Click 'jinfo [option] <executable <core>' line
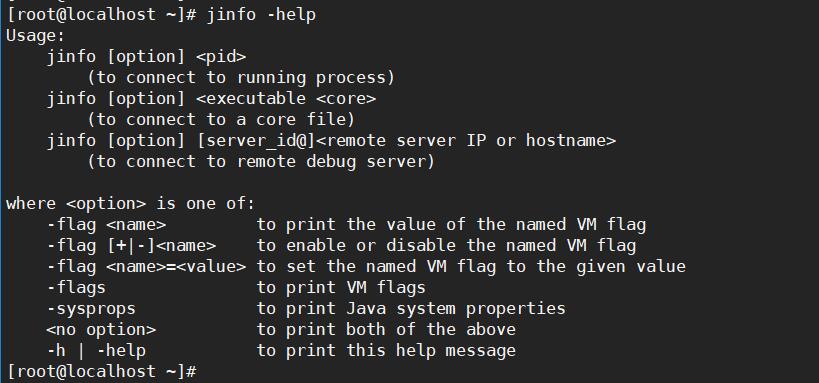Image resolution: width=819 pixels, height=383 pixels. point(211,99)
